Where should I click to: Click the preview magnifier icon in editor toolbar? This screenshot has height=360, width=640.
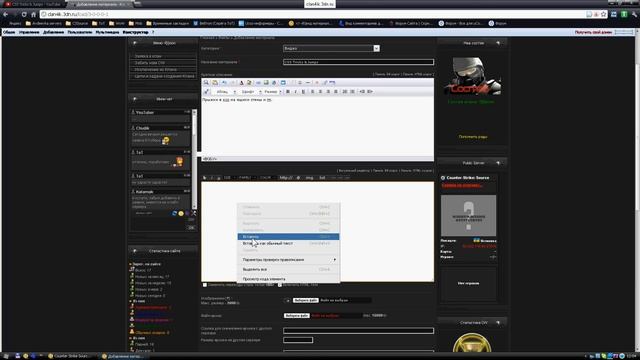tap(205, 82)
